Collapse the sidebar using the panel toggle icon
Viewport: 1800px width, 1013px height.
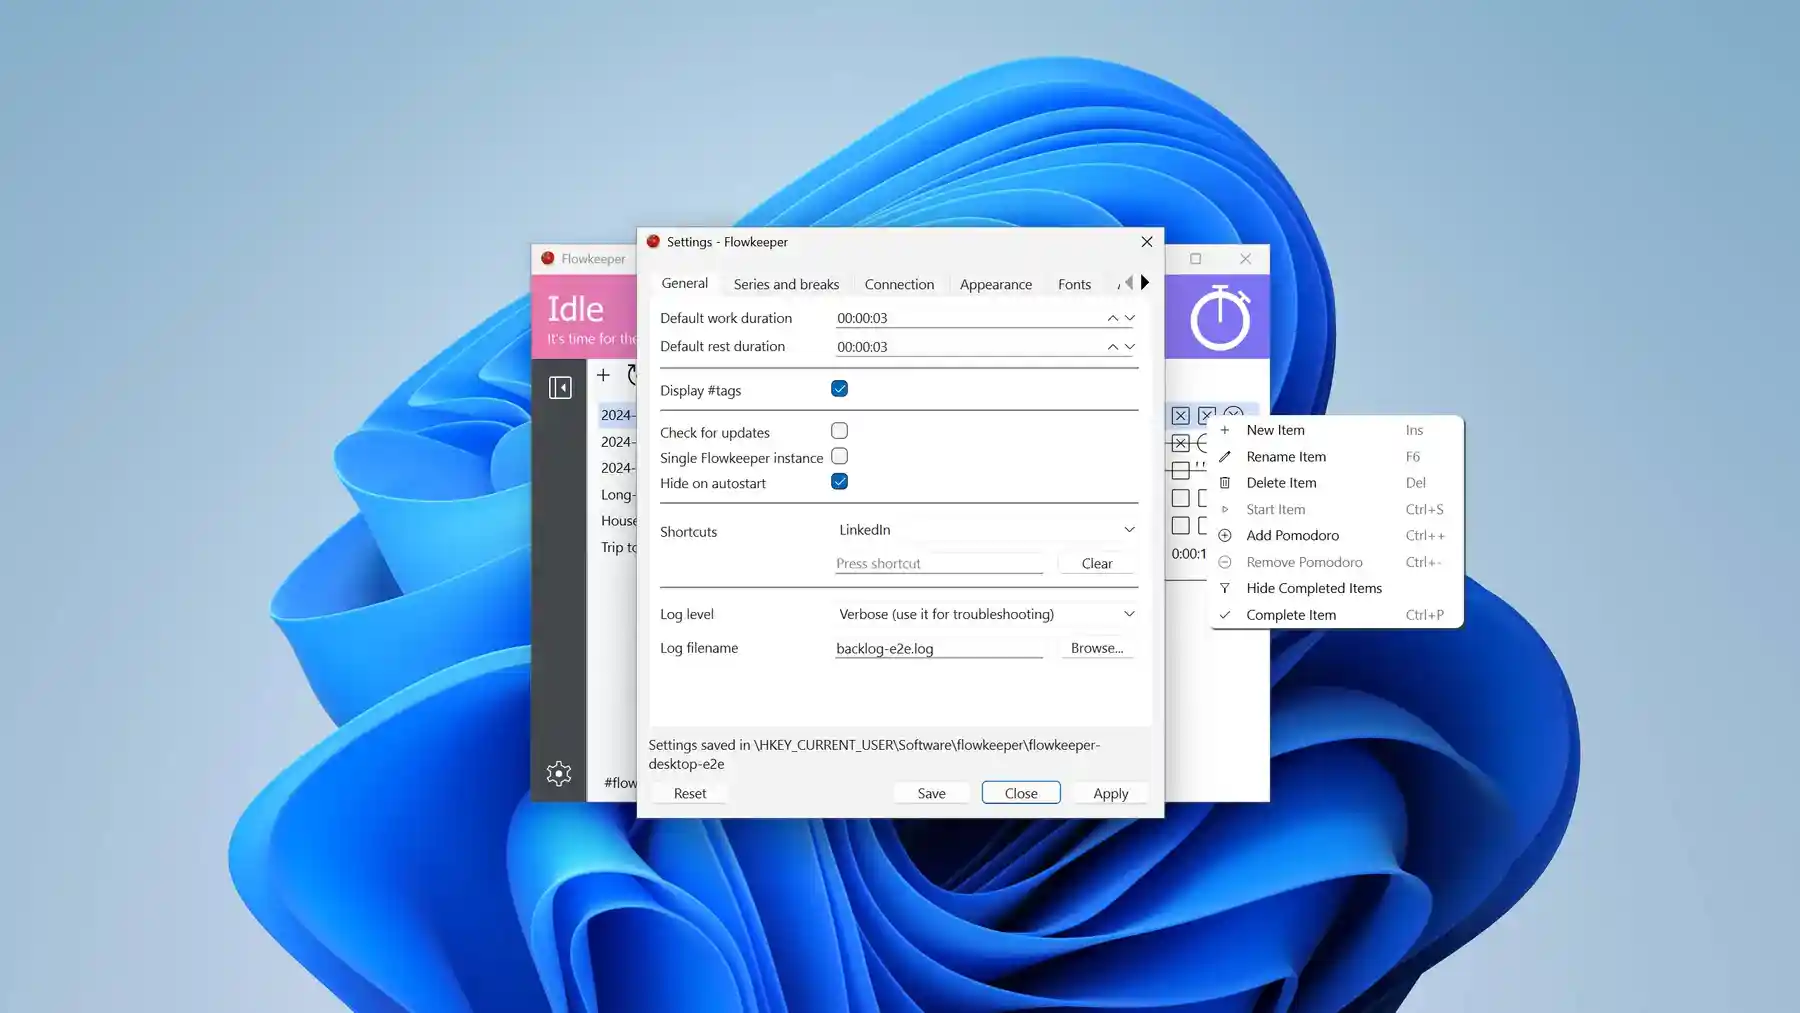tap(561, 386)
